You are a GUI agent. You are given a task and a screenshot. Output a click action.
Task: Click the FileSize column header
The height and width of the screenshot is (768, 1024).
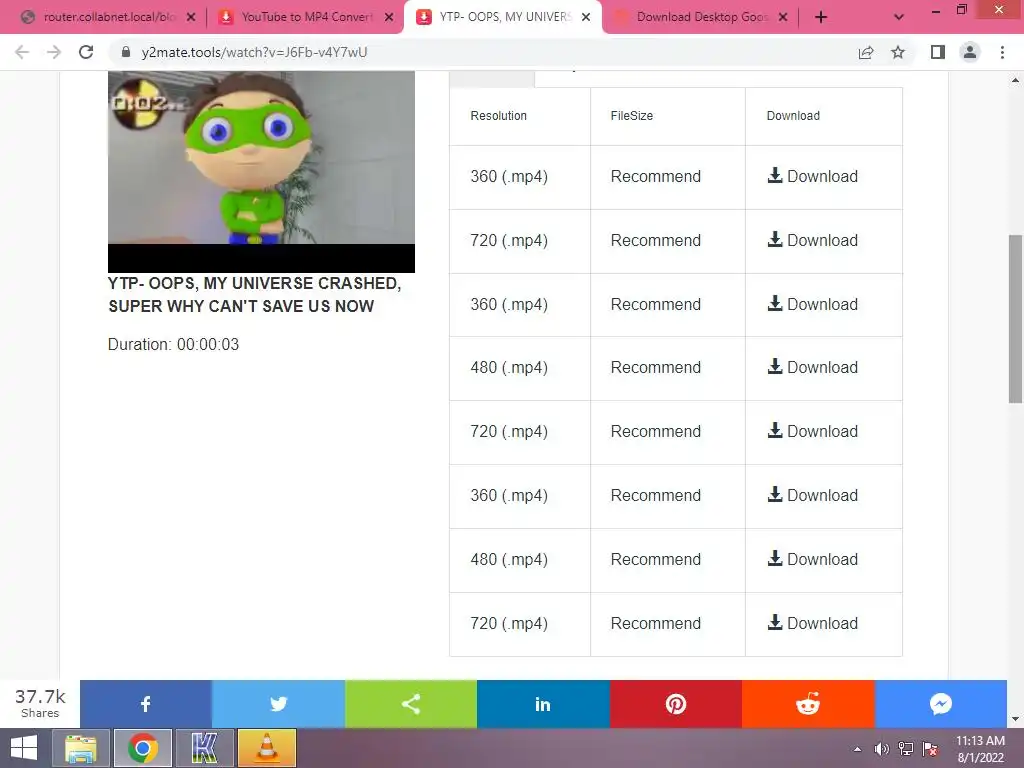point(632,116)
